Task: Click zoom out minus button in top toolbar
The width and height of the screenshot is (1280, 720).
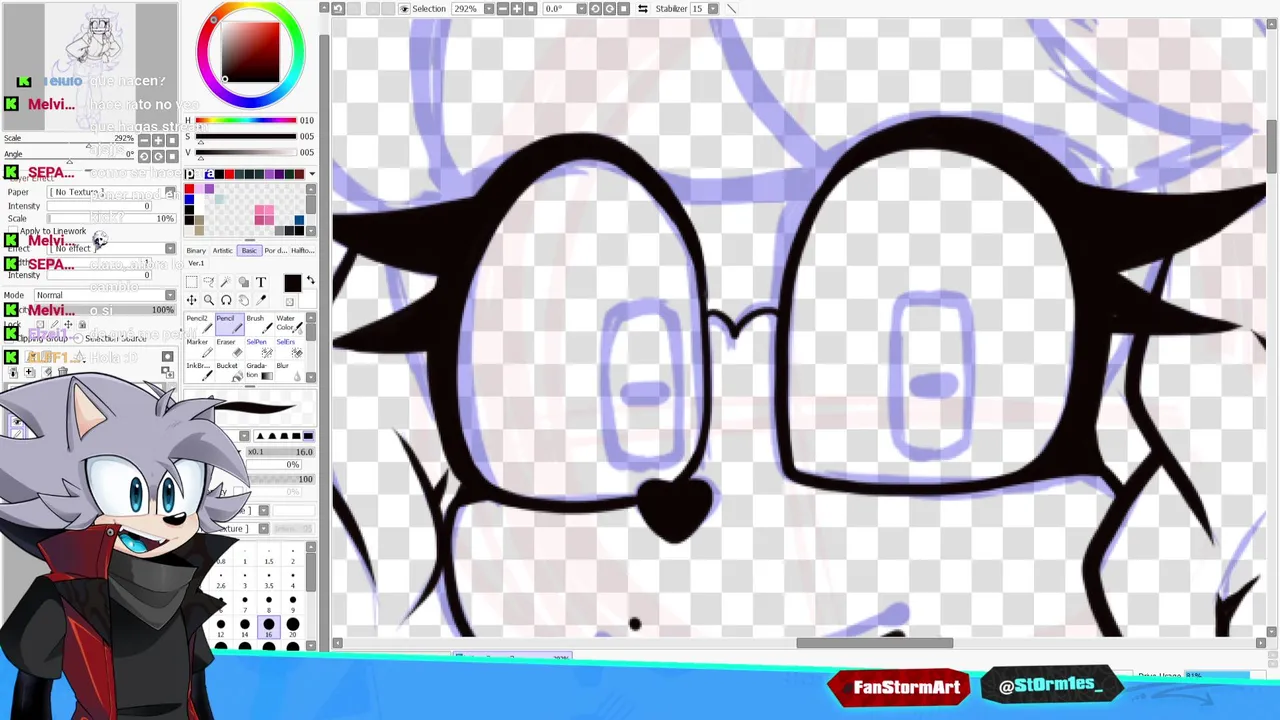Action: click(503, 8)
